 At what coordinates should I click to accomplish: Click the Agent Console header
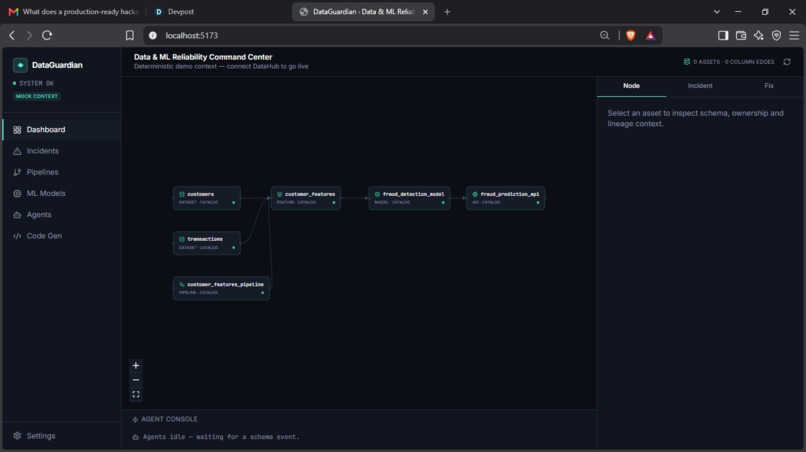point(164,419)
